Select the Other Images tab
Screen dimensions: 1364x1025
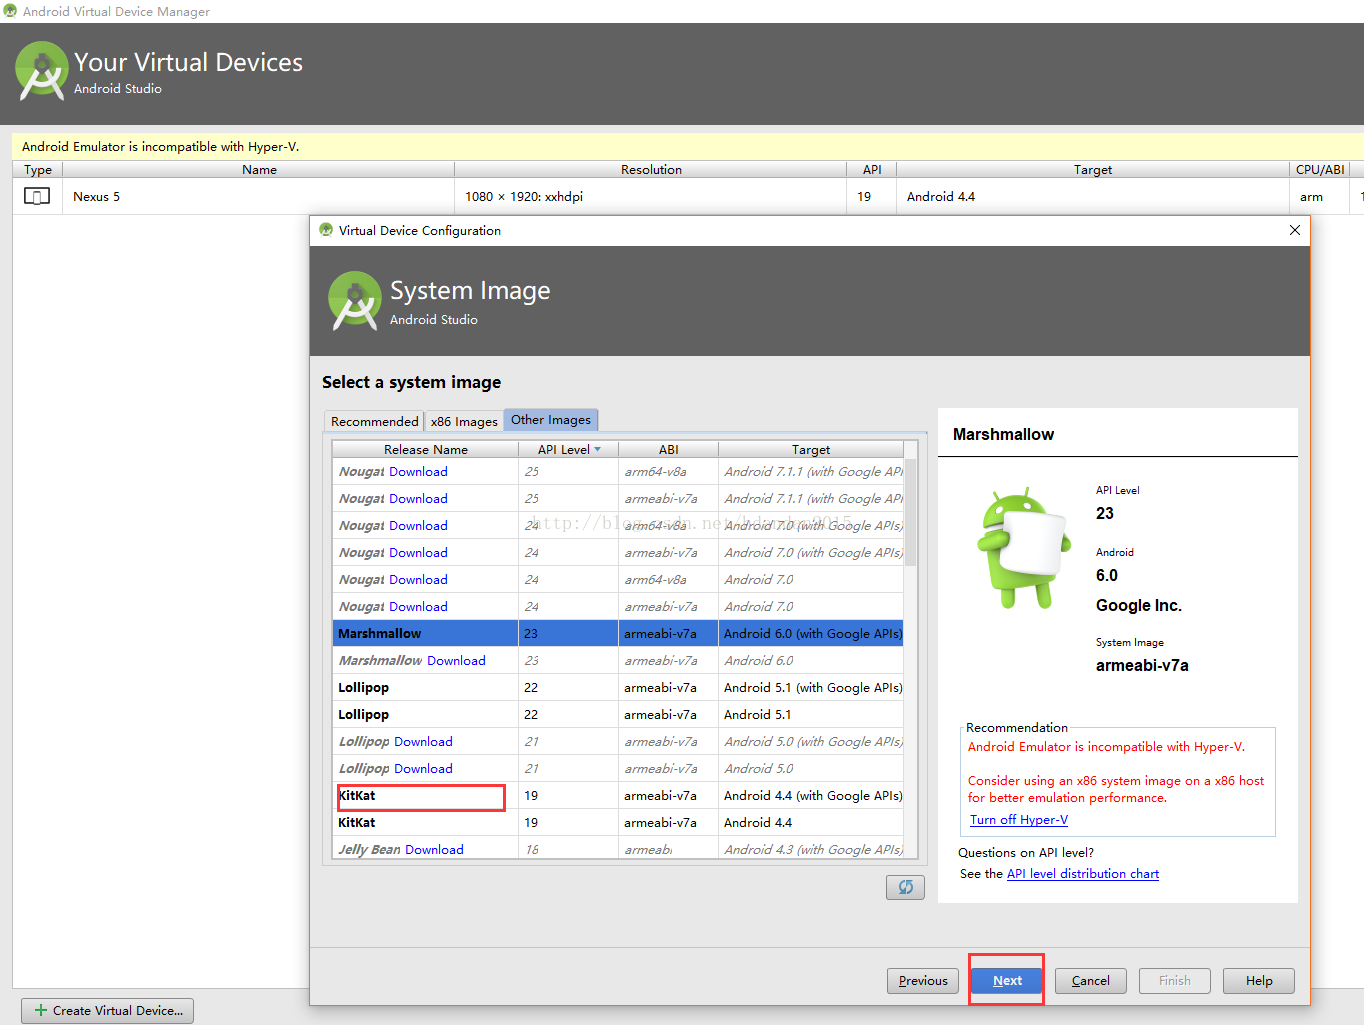pyautogui.click(x=551, y=420)
